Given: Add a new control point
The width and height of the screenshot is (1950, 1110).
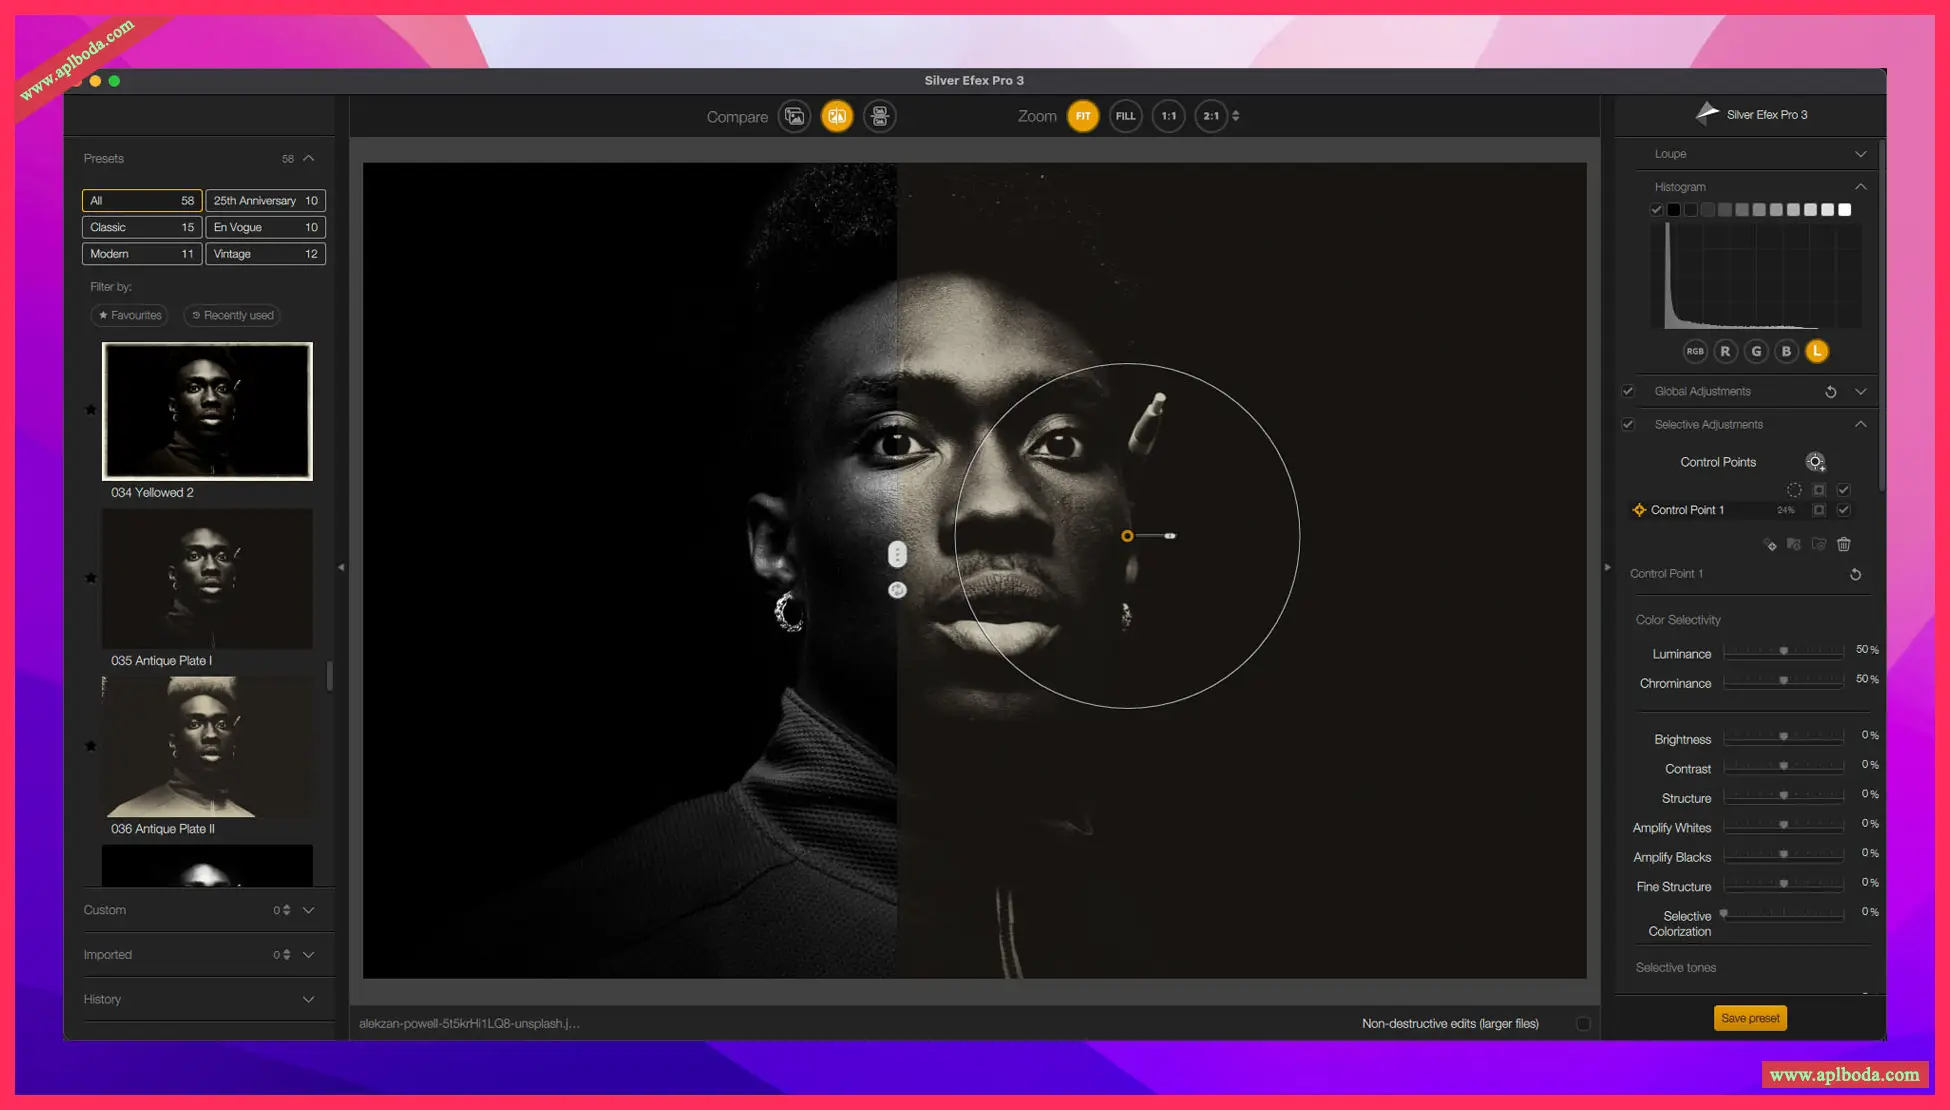Looking at the screenshot, I should tap(1815, 462).
